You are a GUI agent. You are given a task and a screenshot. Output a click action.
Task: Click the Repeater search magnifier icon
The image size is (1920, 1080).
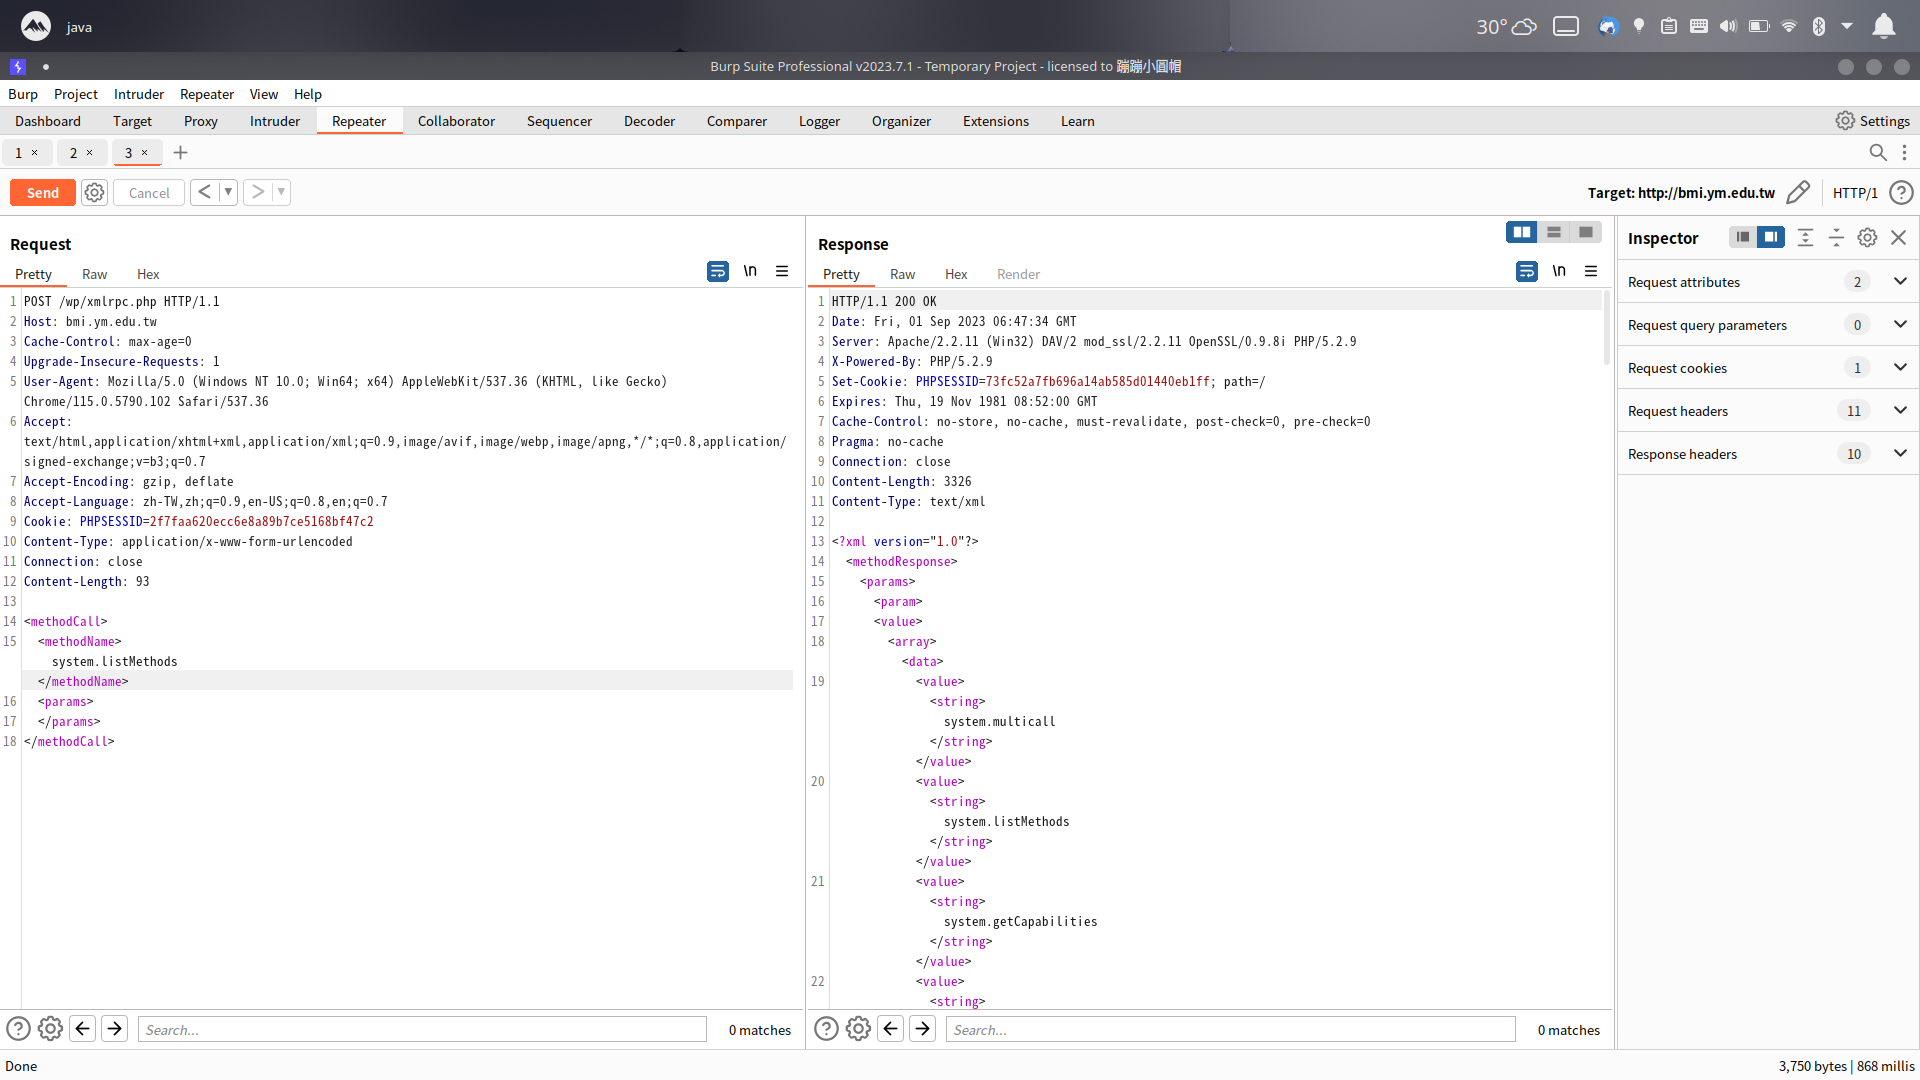click(x=1878, y=152)
